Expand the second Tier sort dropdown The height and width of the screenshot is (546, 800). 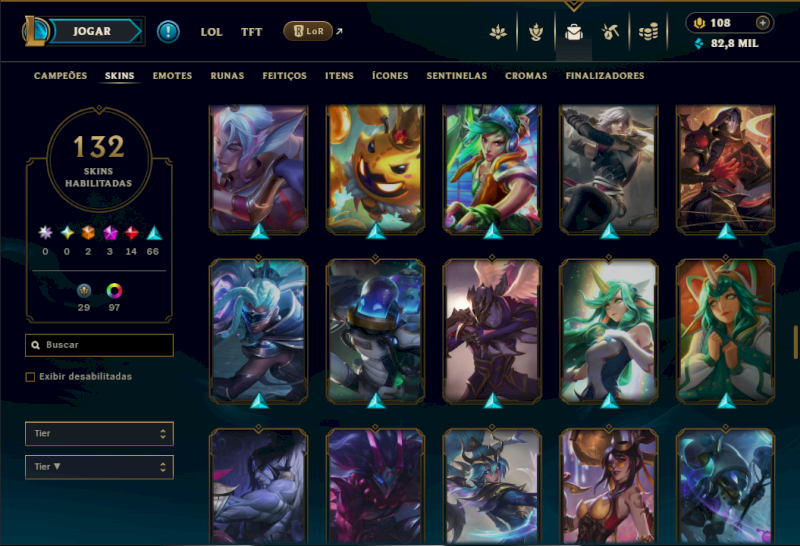point(99,467)
